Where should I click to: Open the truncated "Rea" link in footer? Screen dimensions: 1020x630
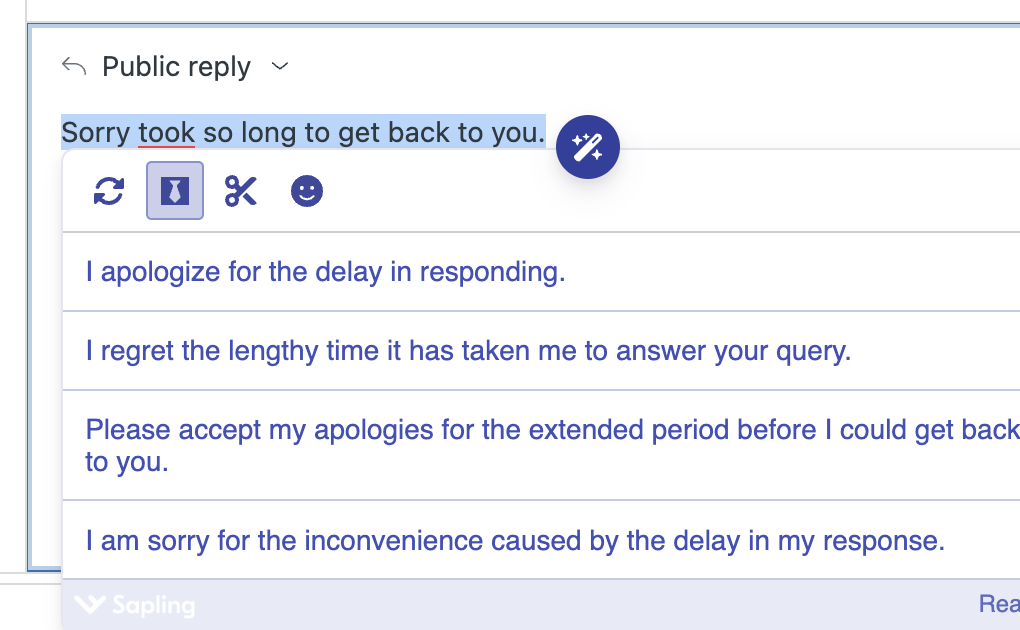coord(999,604)
